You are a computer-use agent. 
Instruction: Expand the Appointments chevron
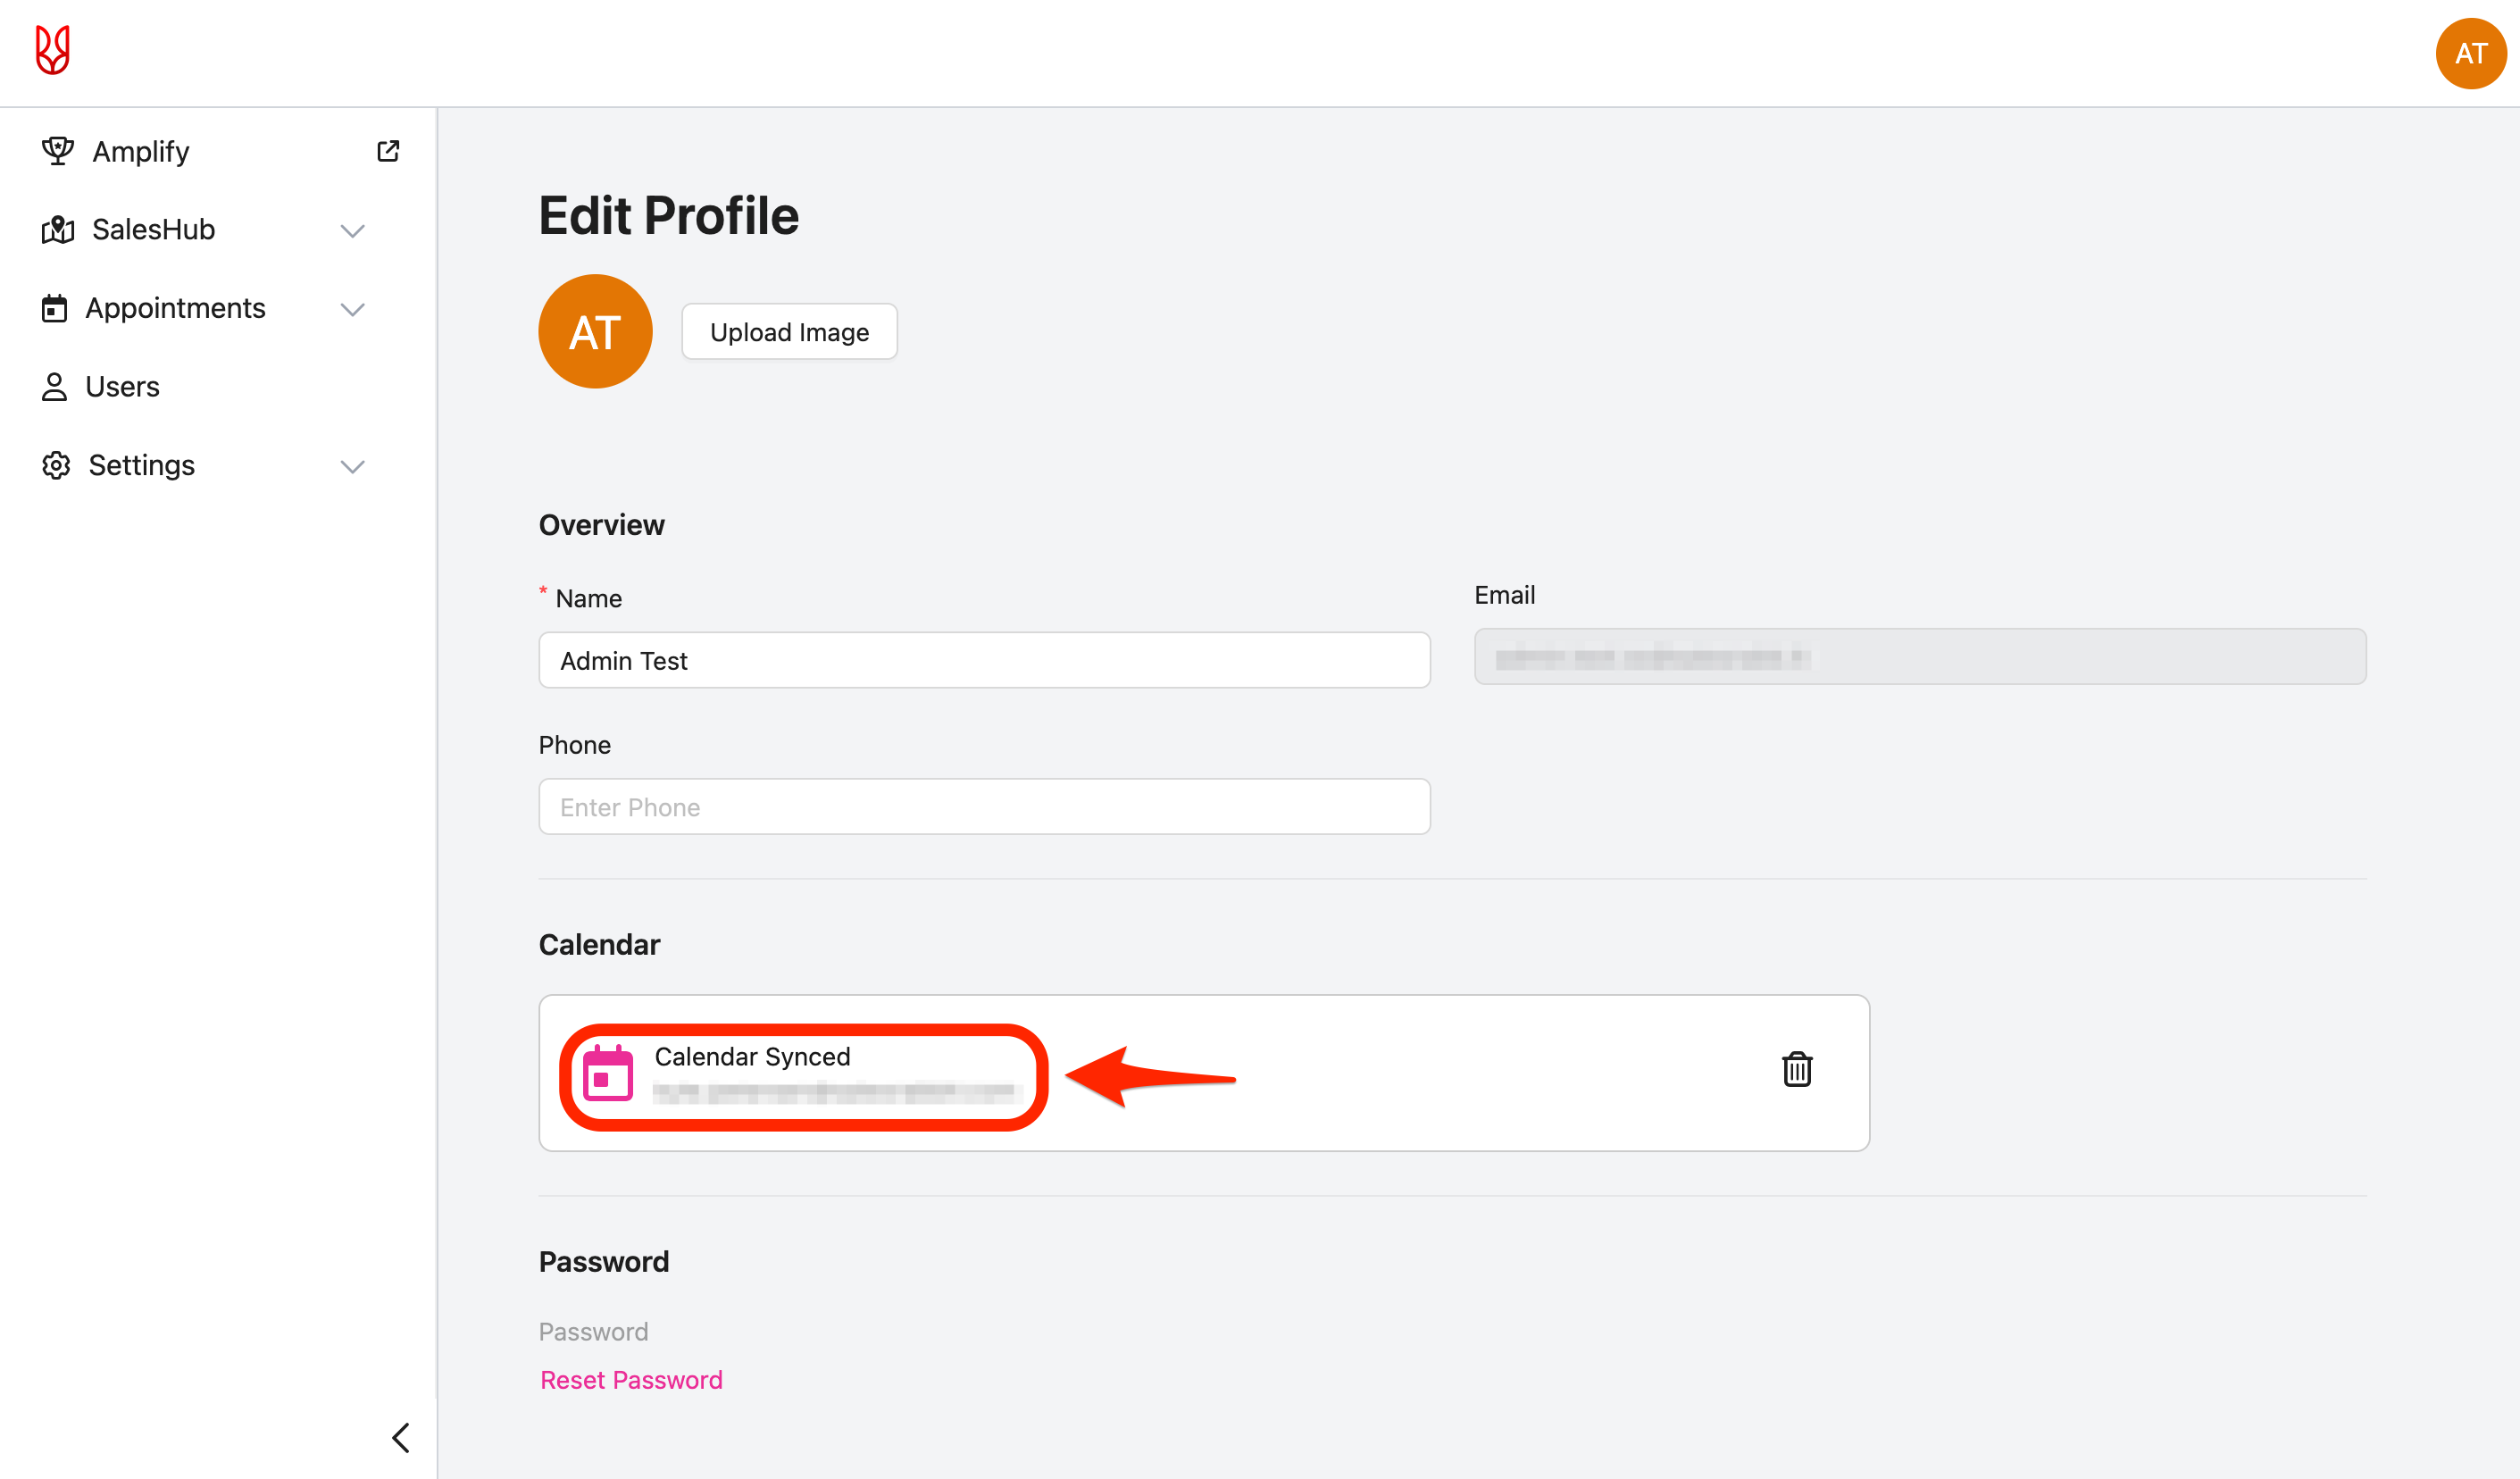[x=352, y=309]
